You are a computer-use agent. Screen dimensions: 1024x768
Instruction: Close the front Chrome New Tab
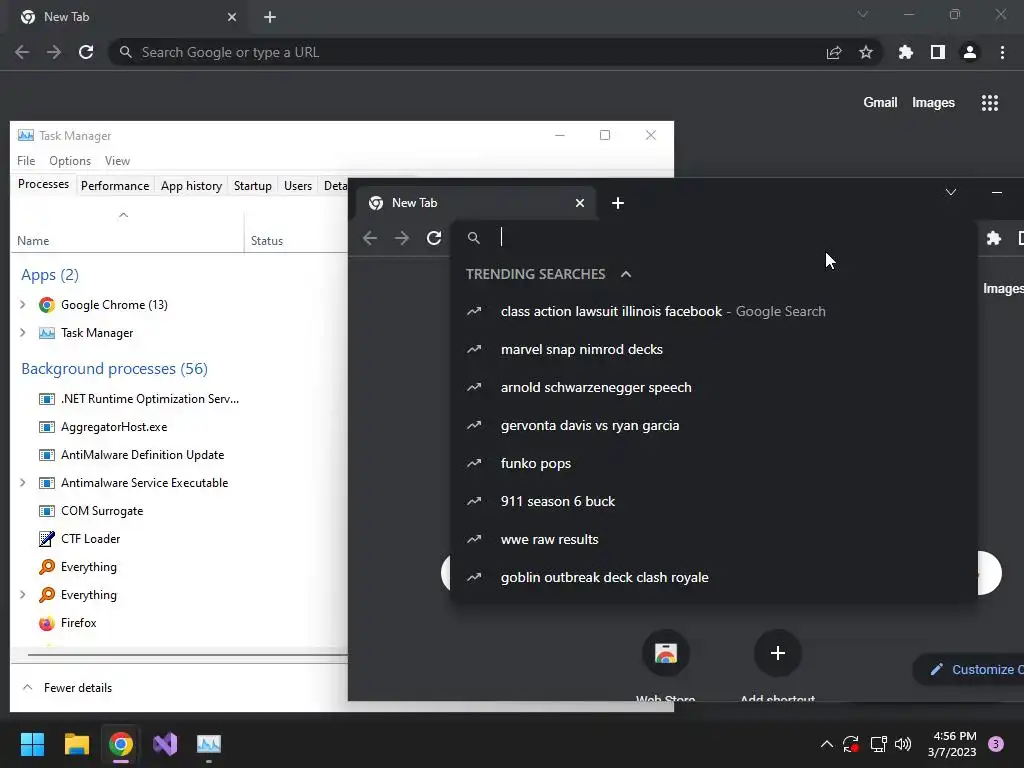[x=579, y=203]
